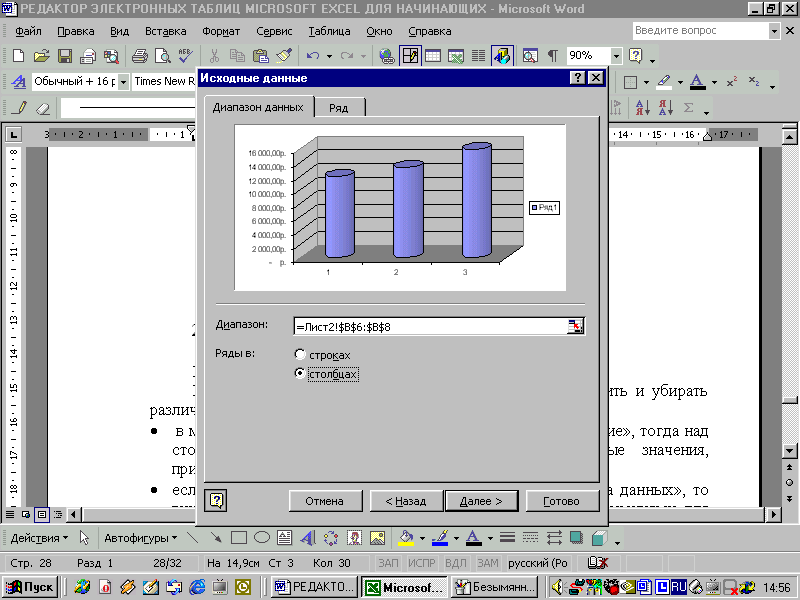Open 'Пуск' start menu
This screenshot has width=800, height=600.
coord(30,587)
